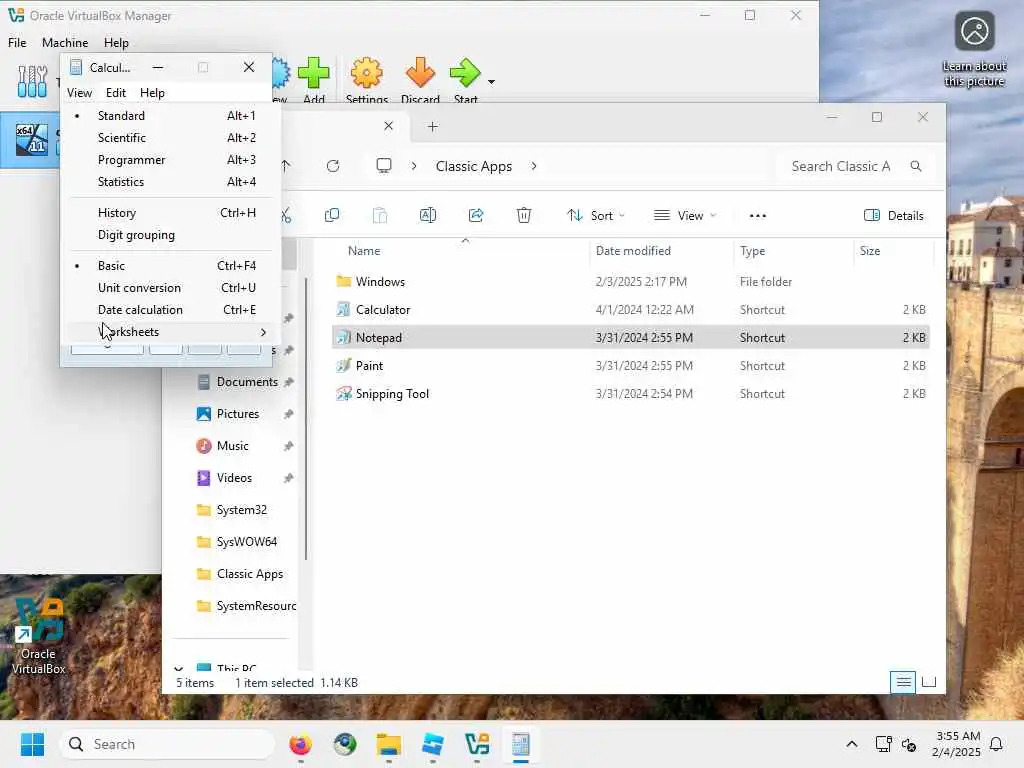Viewport: 1024px width, 768px height.
Task: Open See more ellipsis menu
Action: point(758,216)
